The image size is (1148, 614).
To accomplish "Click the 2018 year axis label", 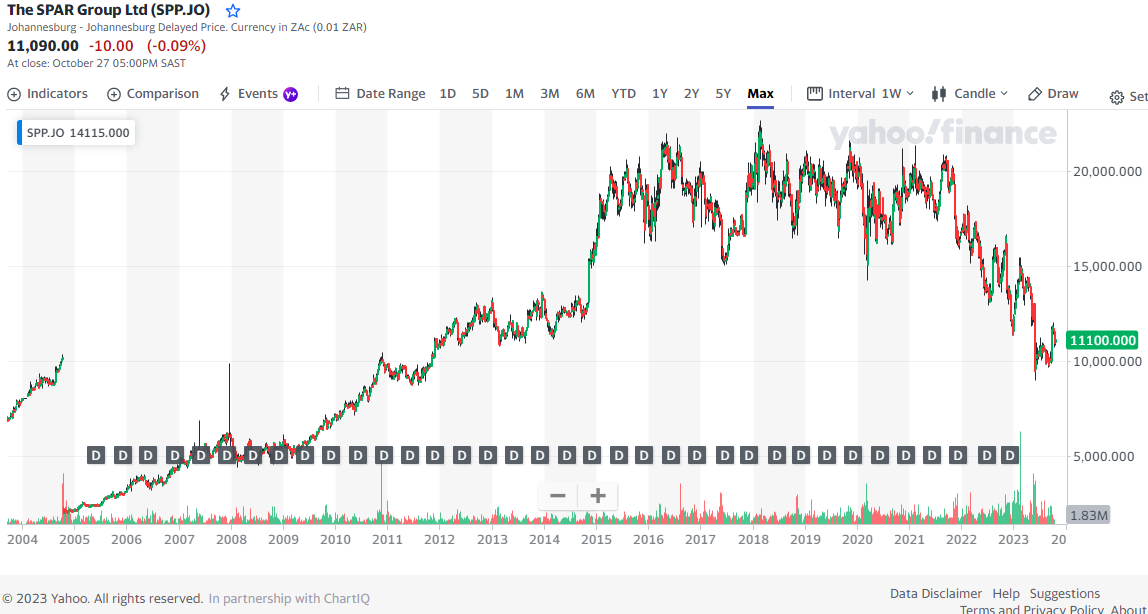I will click(752, 539).
